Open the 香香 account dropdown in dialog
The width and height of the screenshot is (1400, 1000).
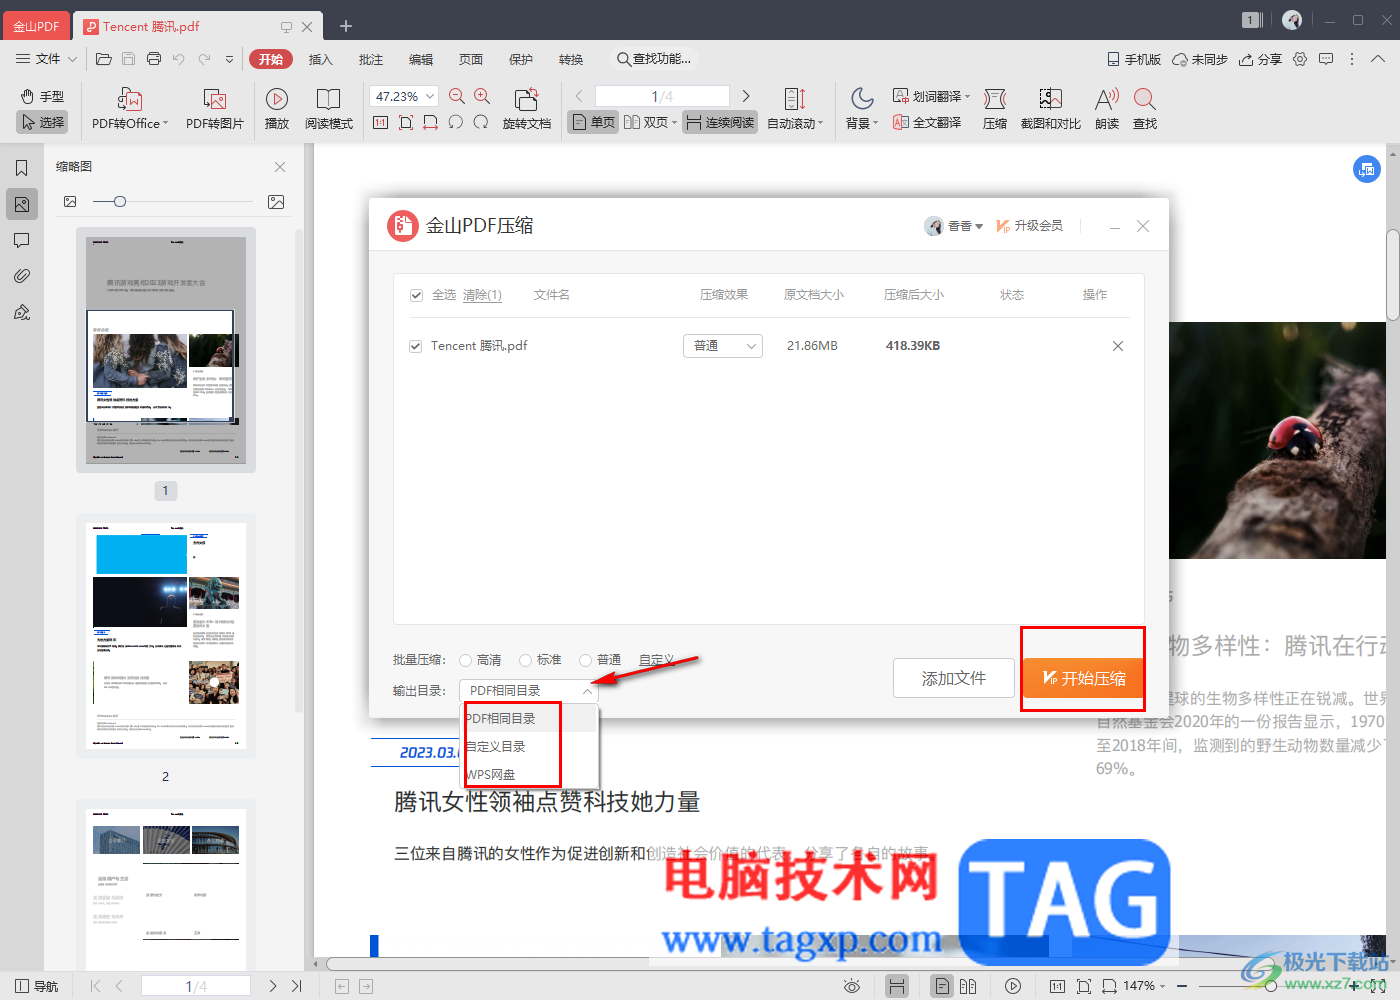tap(954, 226)
